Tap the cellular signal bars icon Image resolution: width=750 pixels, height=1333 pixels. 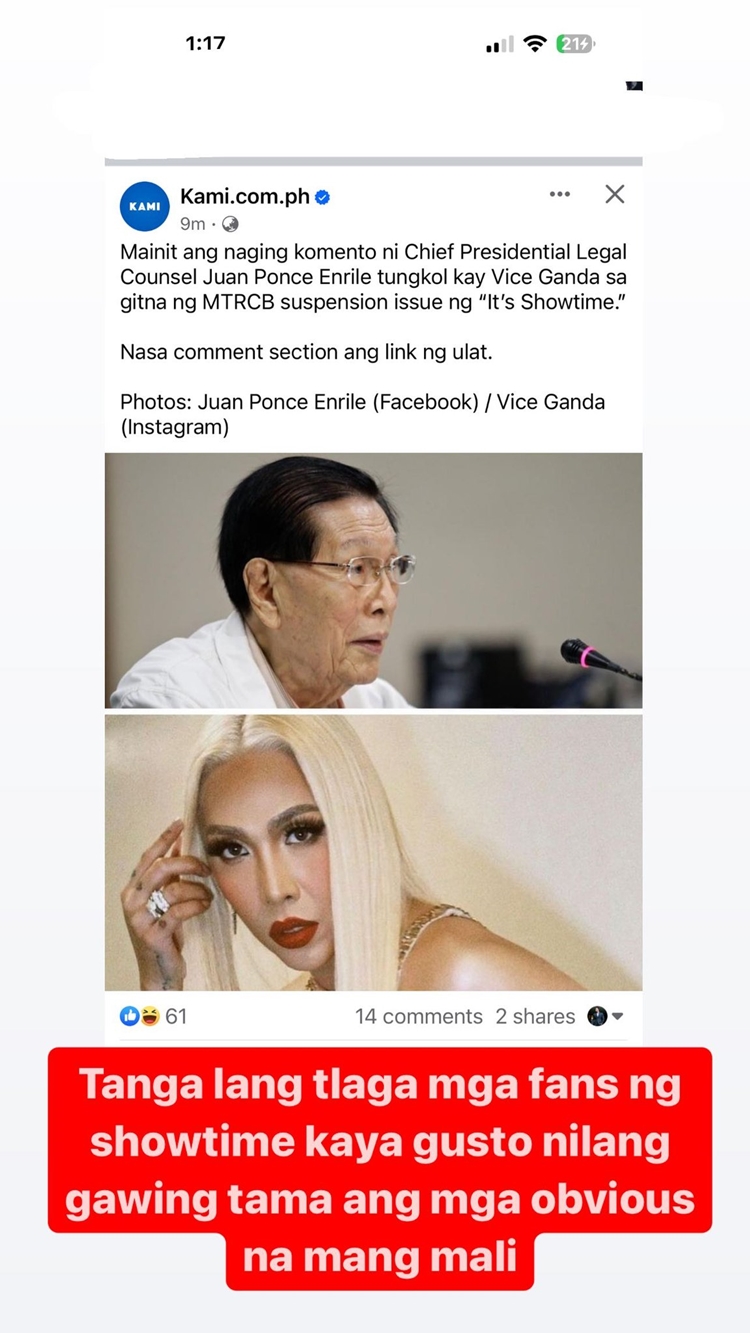click(499, 45)
